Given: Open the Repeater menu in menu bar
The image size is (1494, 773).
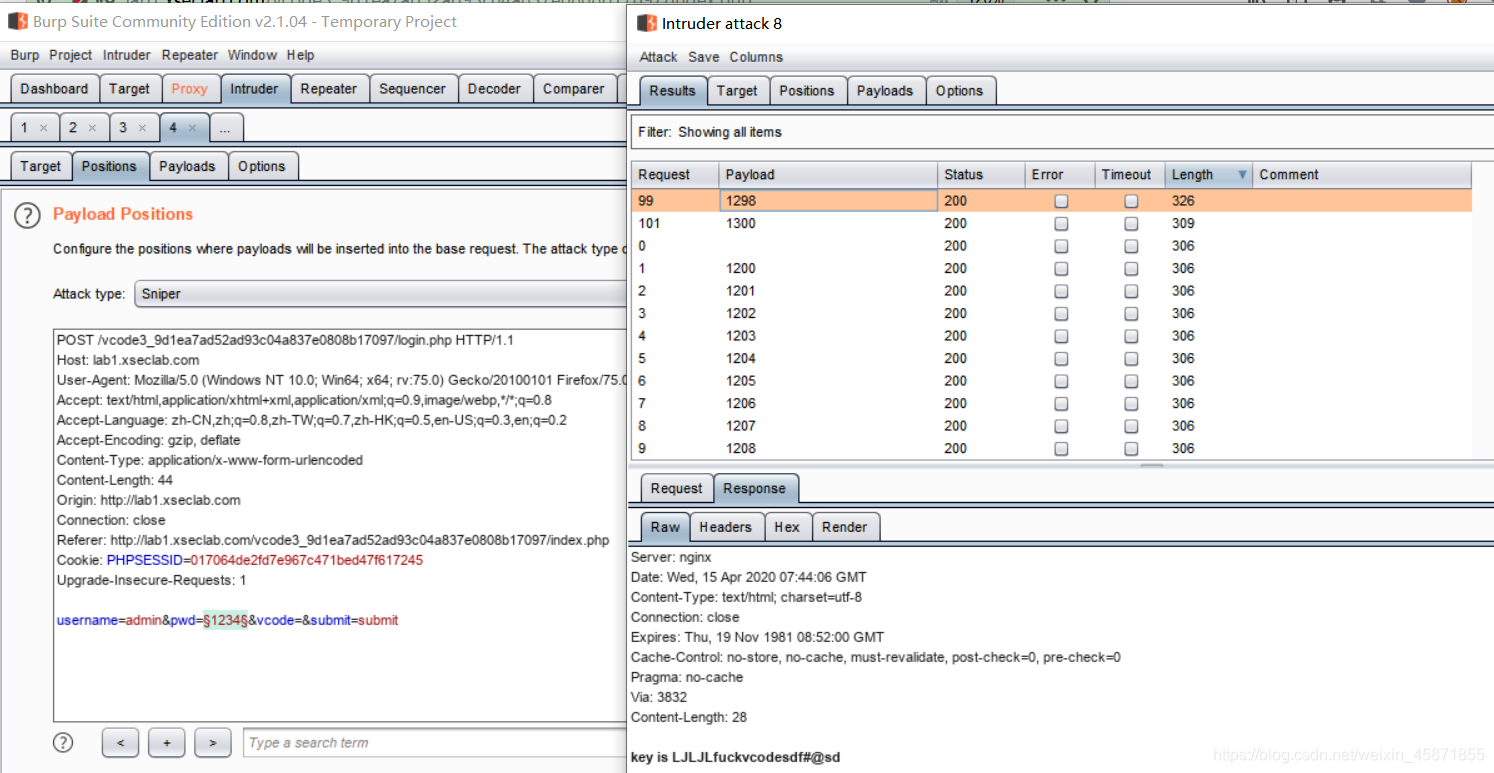Looking at the screenshot, I should click(x=190, y=55).
